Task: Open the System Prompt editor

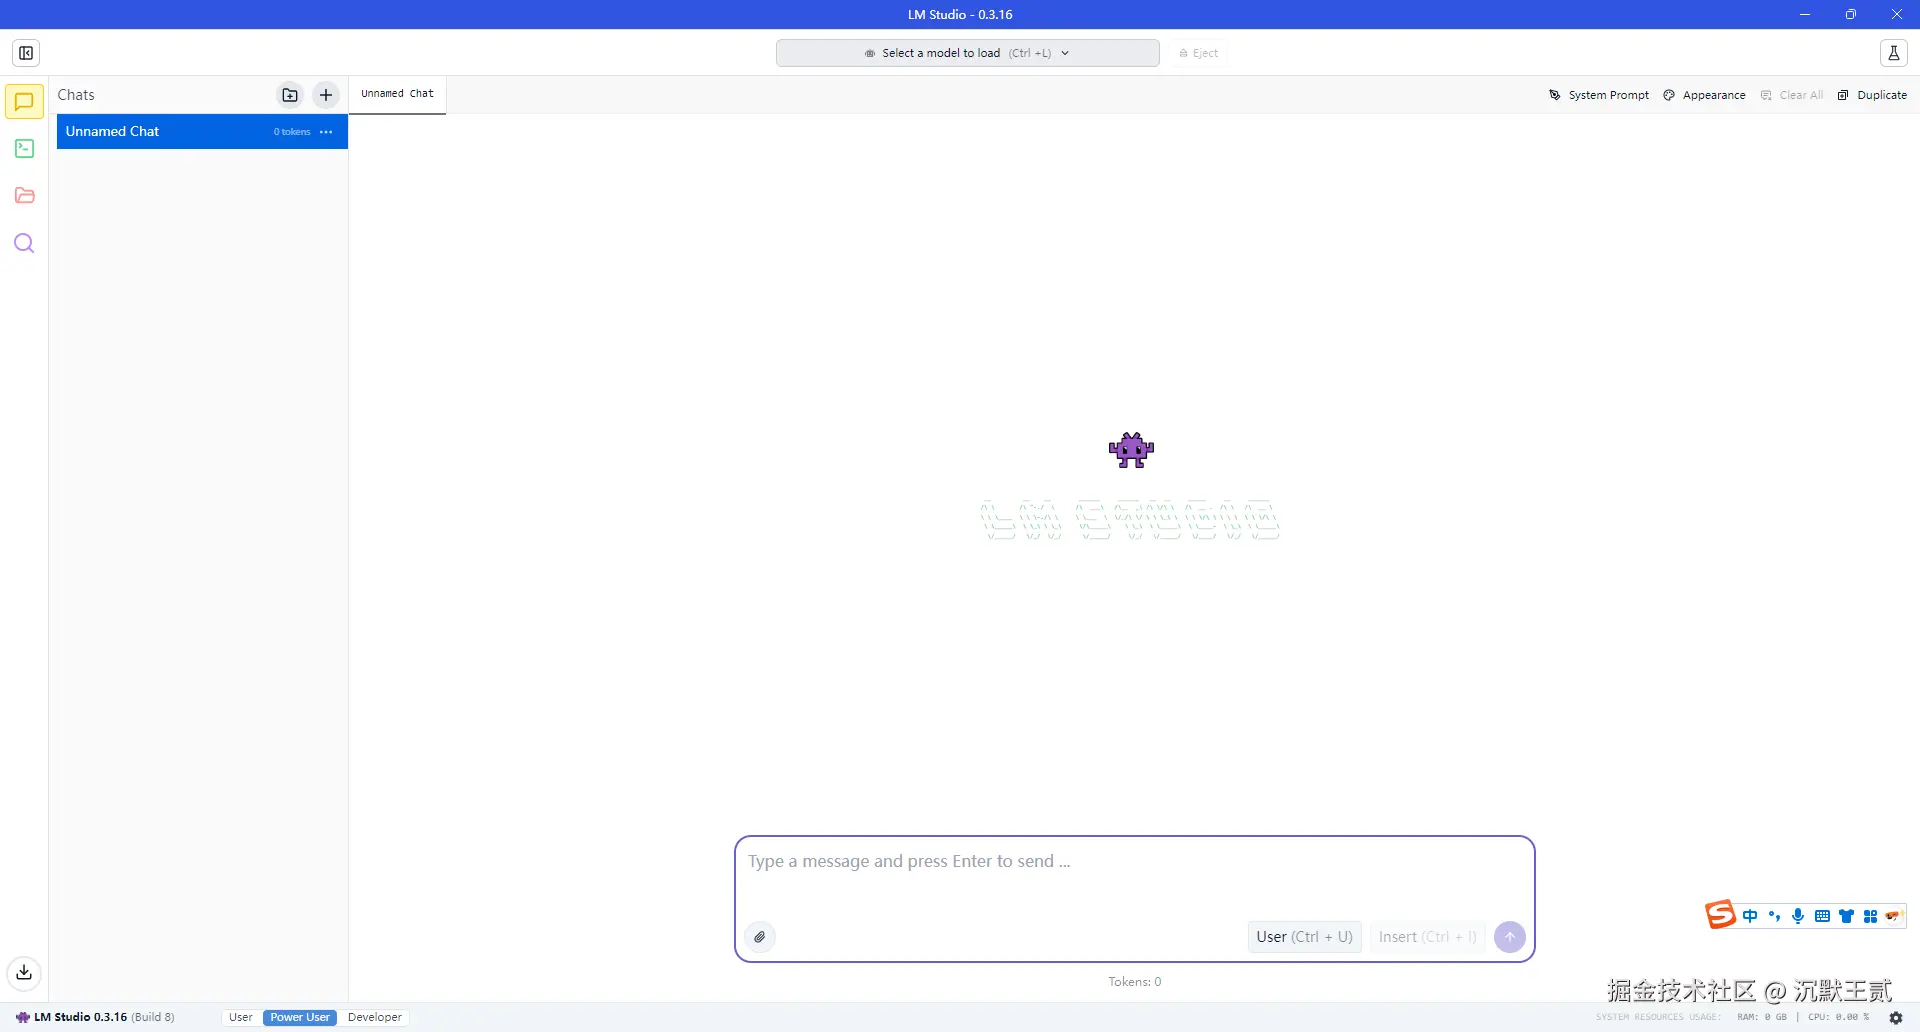Action: point(1599,95)
